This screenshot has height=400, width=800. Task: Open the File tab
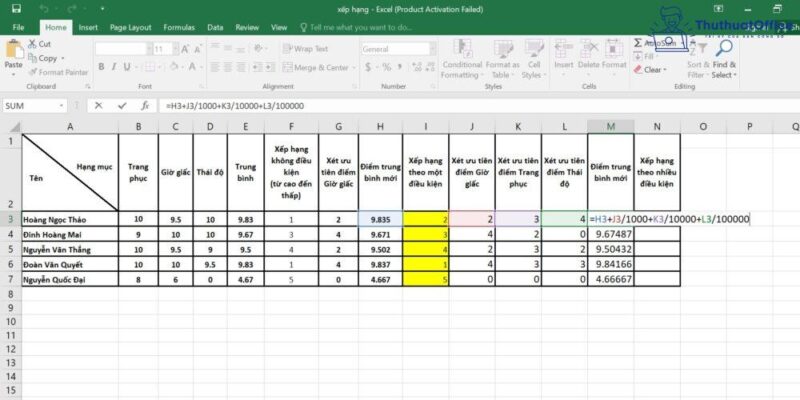(x=18, y=28)
